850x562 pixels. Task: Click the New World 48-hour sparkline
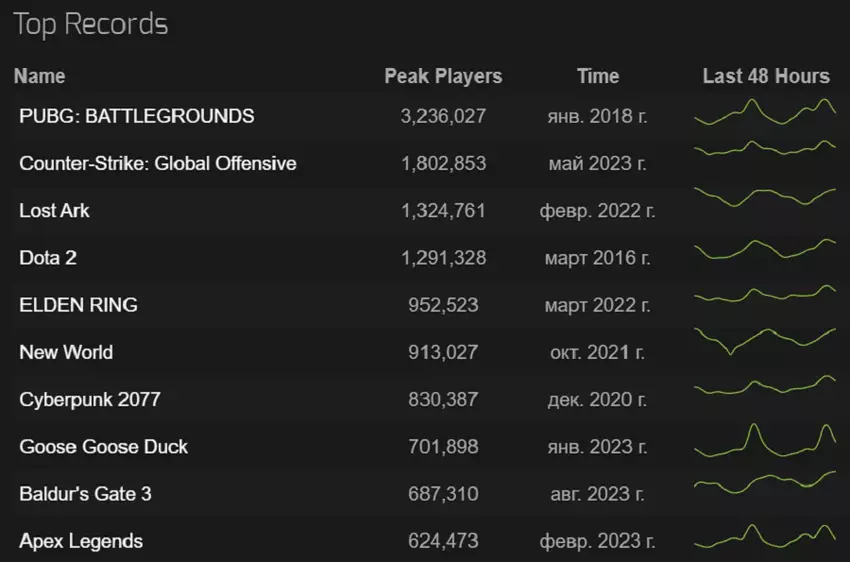(x=765, y=342)
